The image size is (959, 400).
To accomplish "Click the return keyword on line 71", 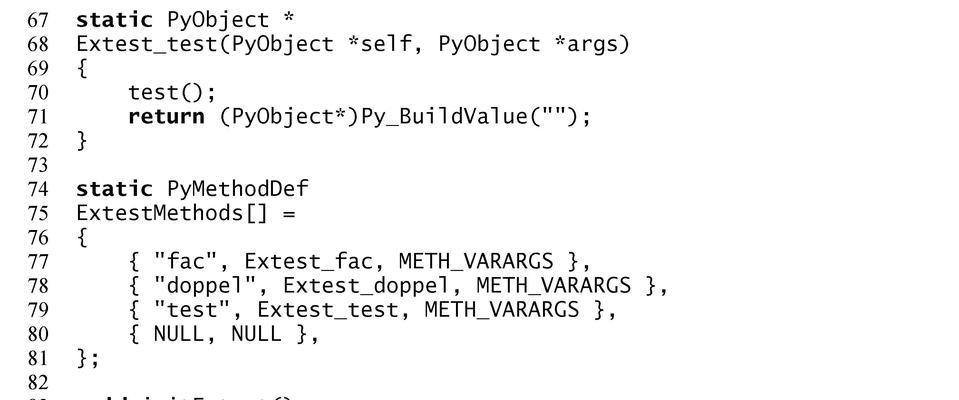I will tap(166, 117).
